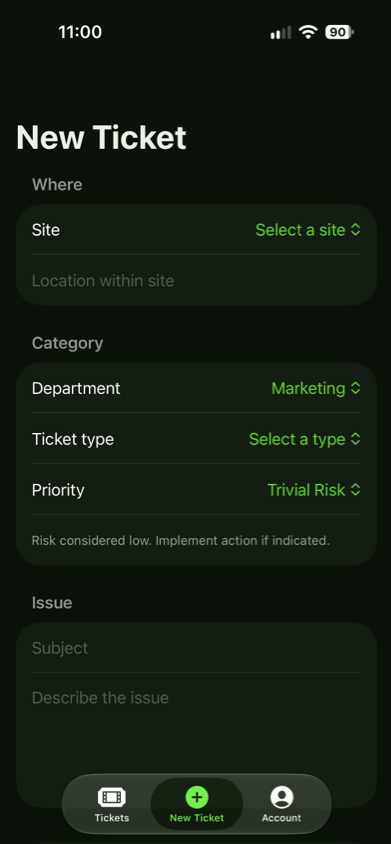
Task: Tap the Wi-Fi status icon
Action: (x=309, y=32)
